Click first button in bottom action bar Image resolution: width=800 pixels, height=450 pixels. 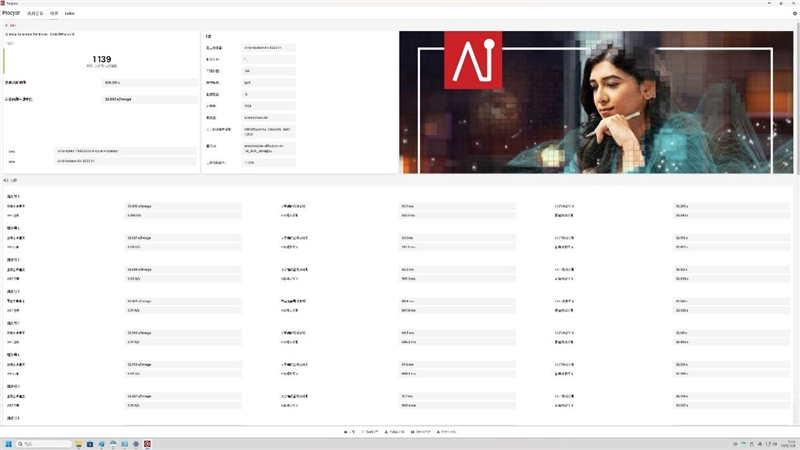tap(349, 432)
